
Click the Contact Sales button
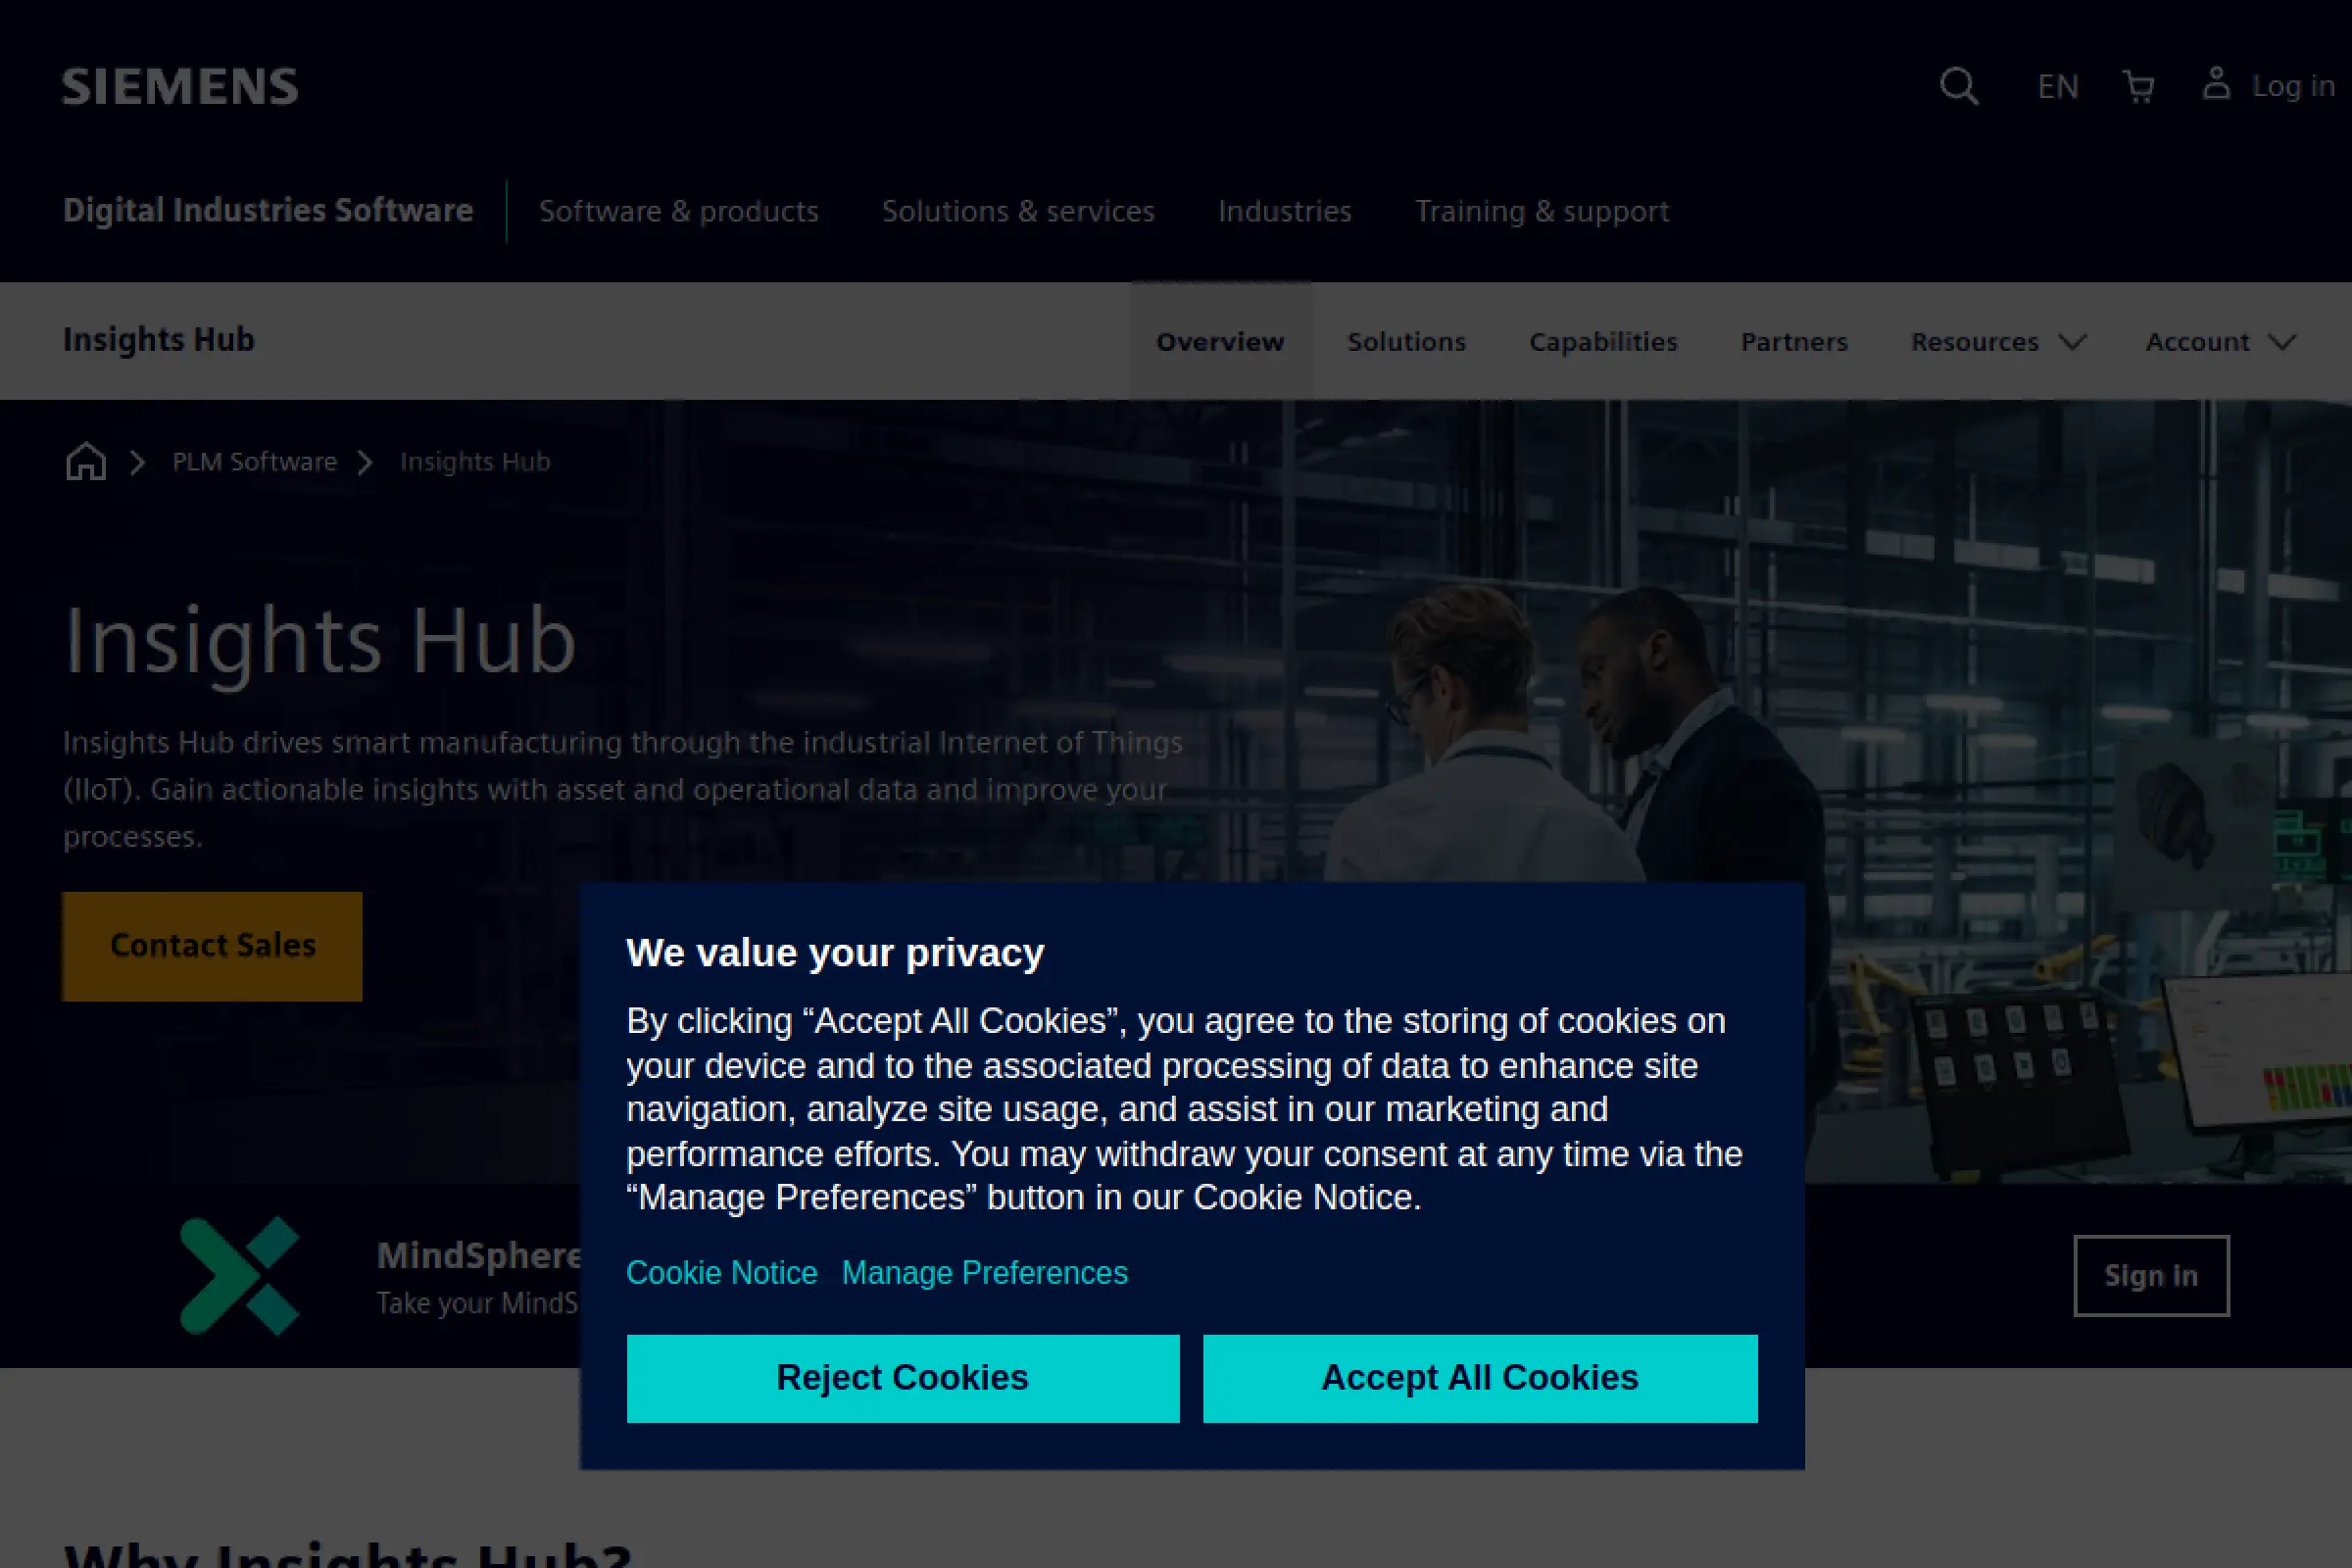(x=213, y=946)
